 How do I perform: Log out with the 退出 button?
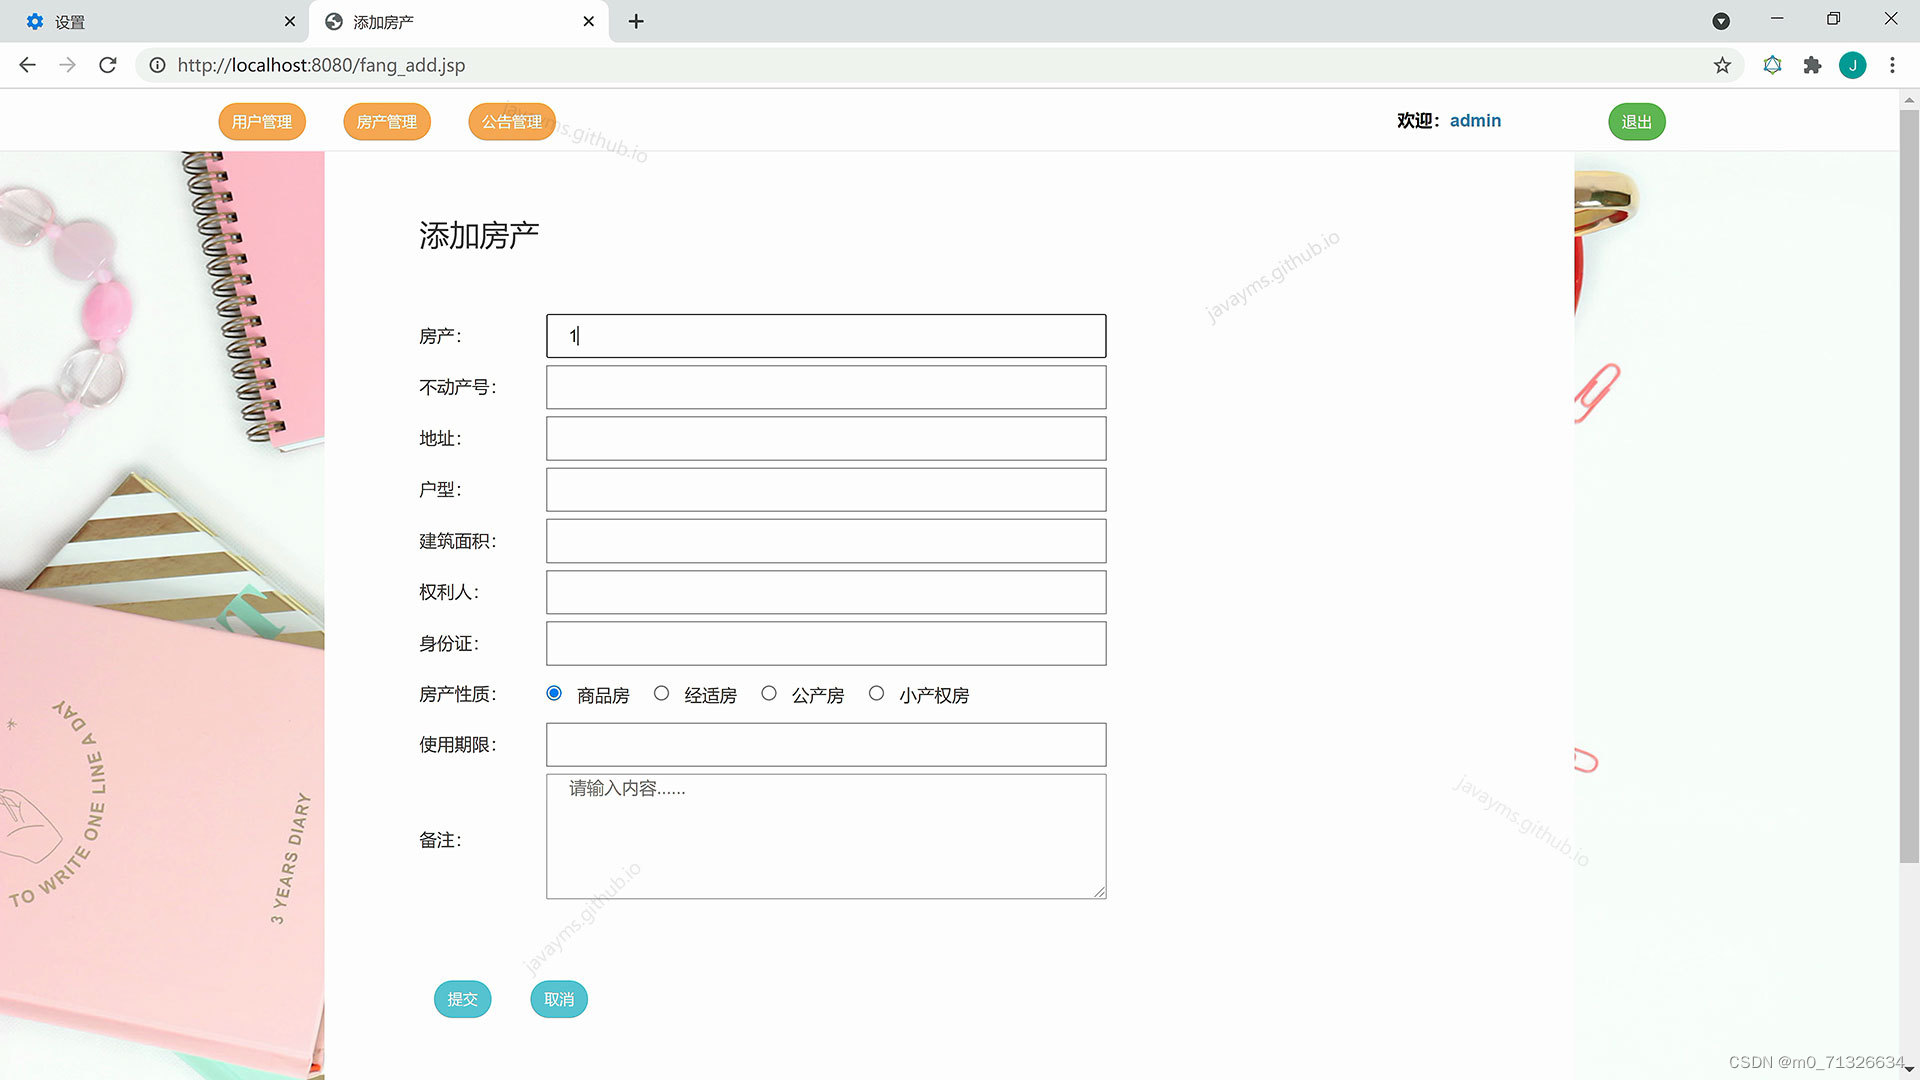[1637, 121]
